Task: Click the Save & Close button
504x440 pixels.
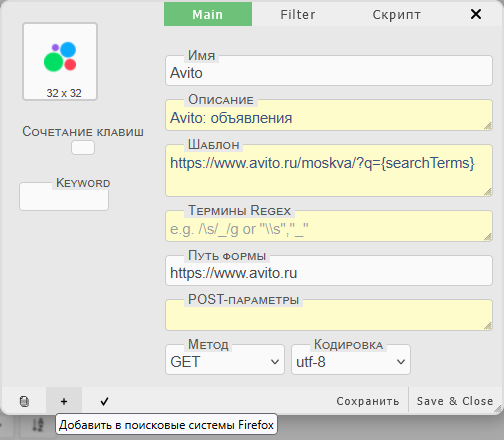Action: click(x=455, y=401)
